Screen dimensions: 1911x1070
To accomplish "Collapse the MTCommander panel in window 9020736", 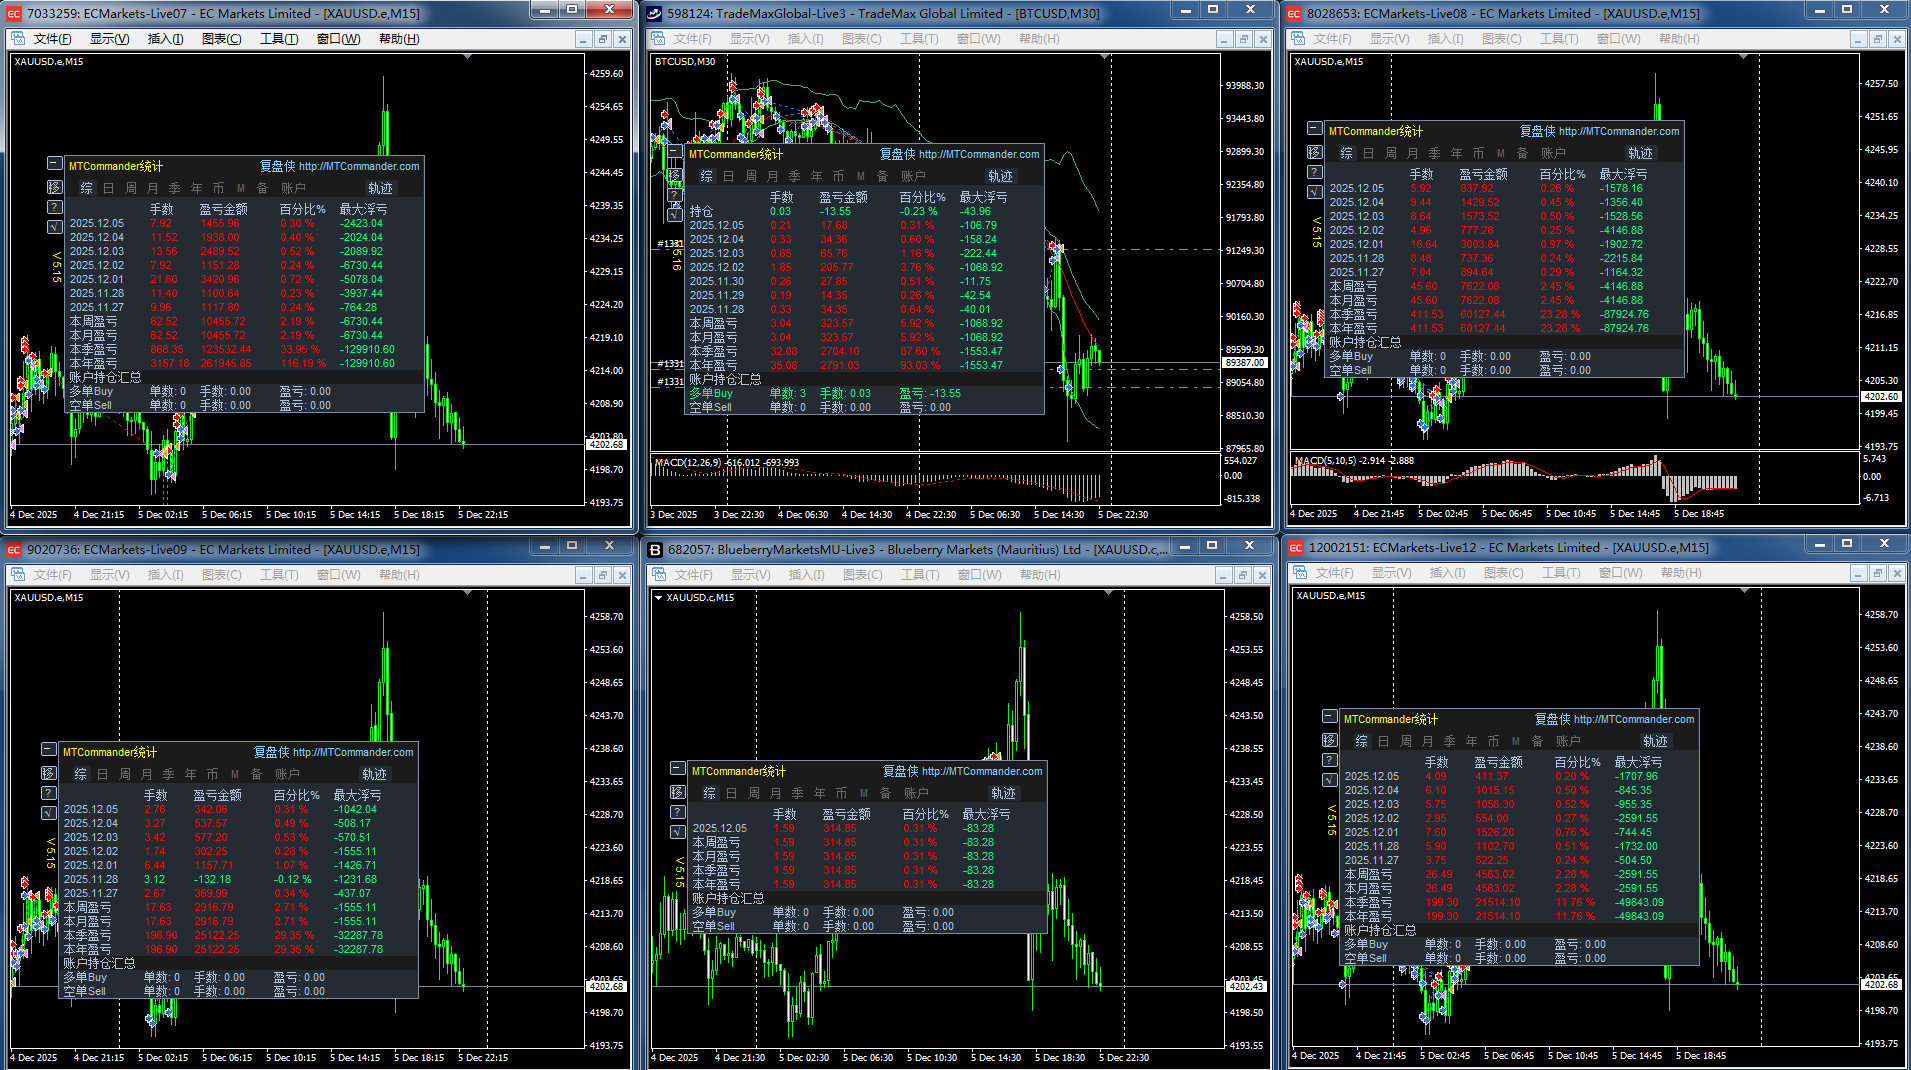I will [x=49, y=749].
